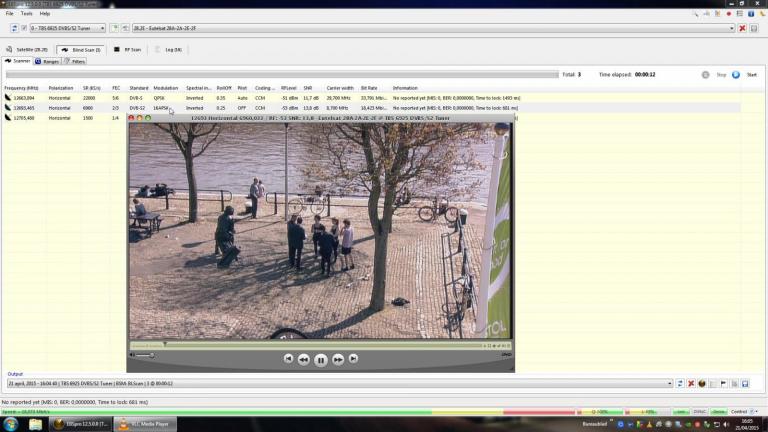
Task: Click the video player volume slider
Action: (145, 355)
